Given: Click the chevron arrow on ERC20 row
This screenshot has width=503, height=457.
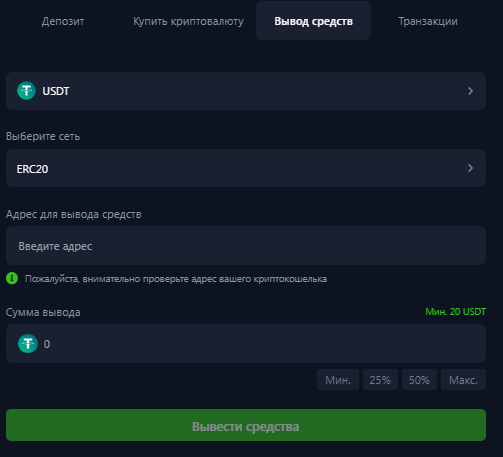Looking at the screenshot, I should click(470, 168).
